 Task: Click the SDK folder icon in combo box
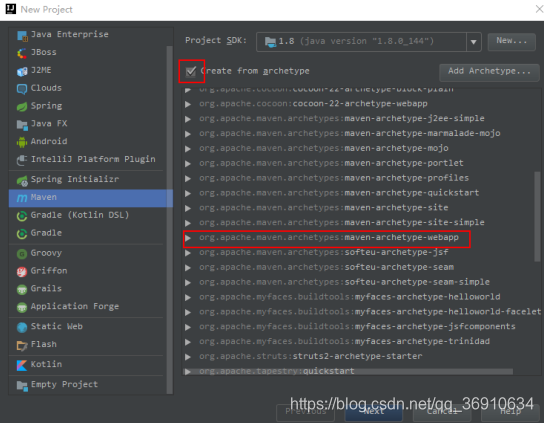(x=270, y=42)
